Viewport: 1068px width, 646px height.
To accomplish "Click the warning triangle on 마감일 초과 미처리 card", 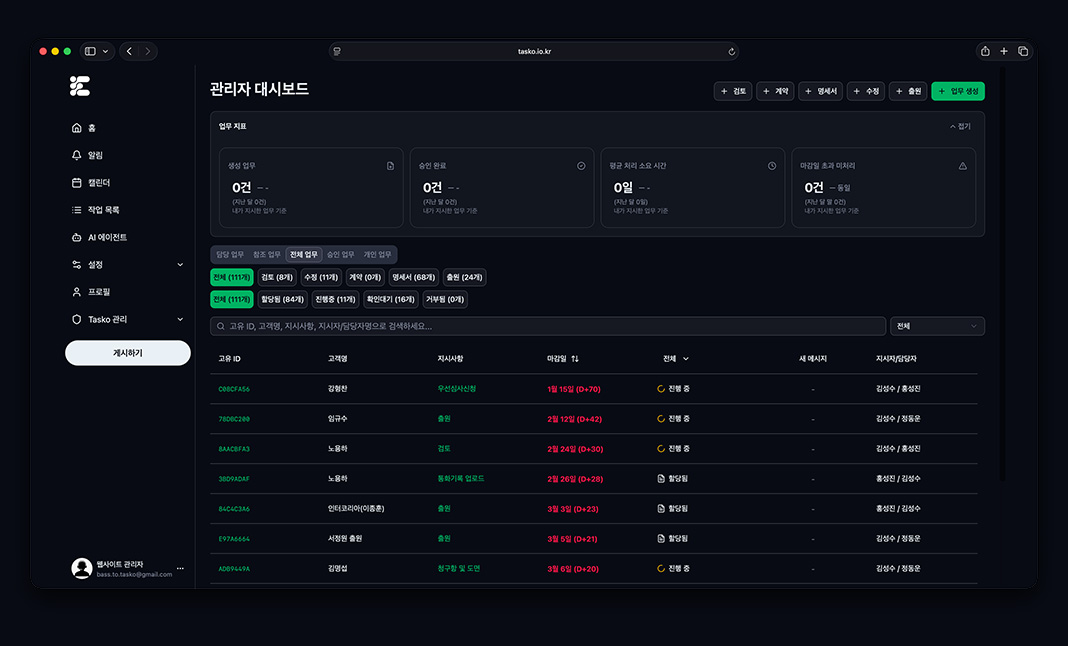I will point(962,166).
